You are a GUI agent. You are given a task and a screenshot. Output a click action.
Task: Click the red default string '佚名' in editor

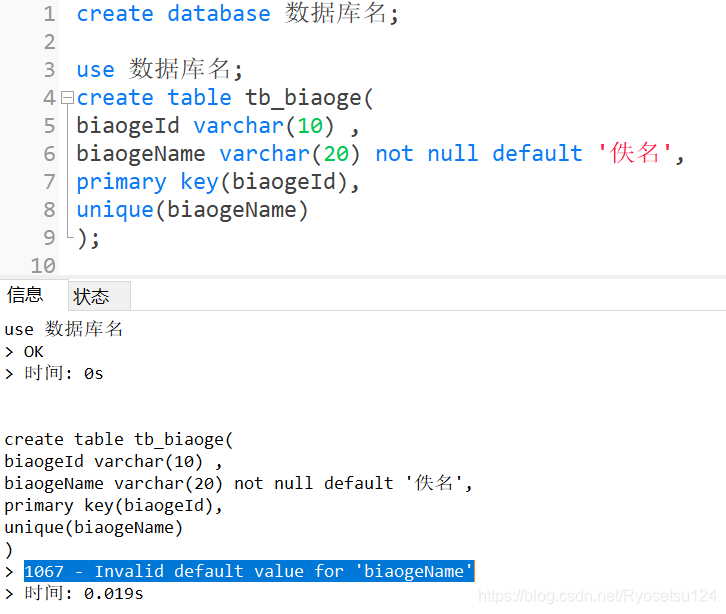tap(634, 153)
